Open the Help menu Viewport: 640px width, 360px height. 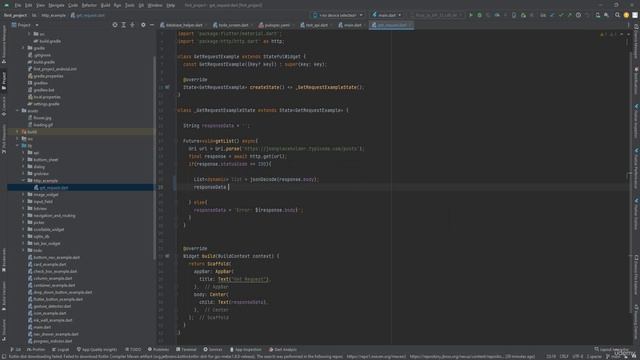tap(171, 5)
